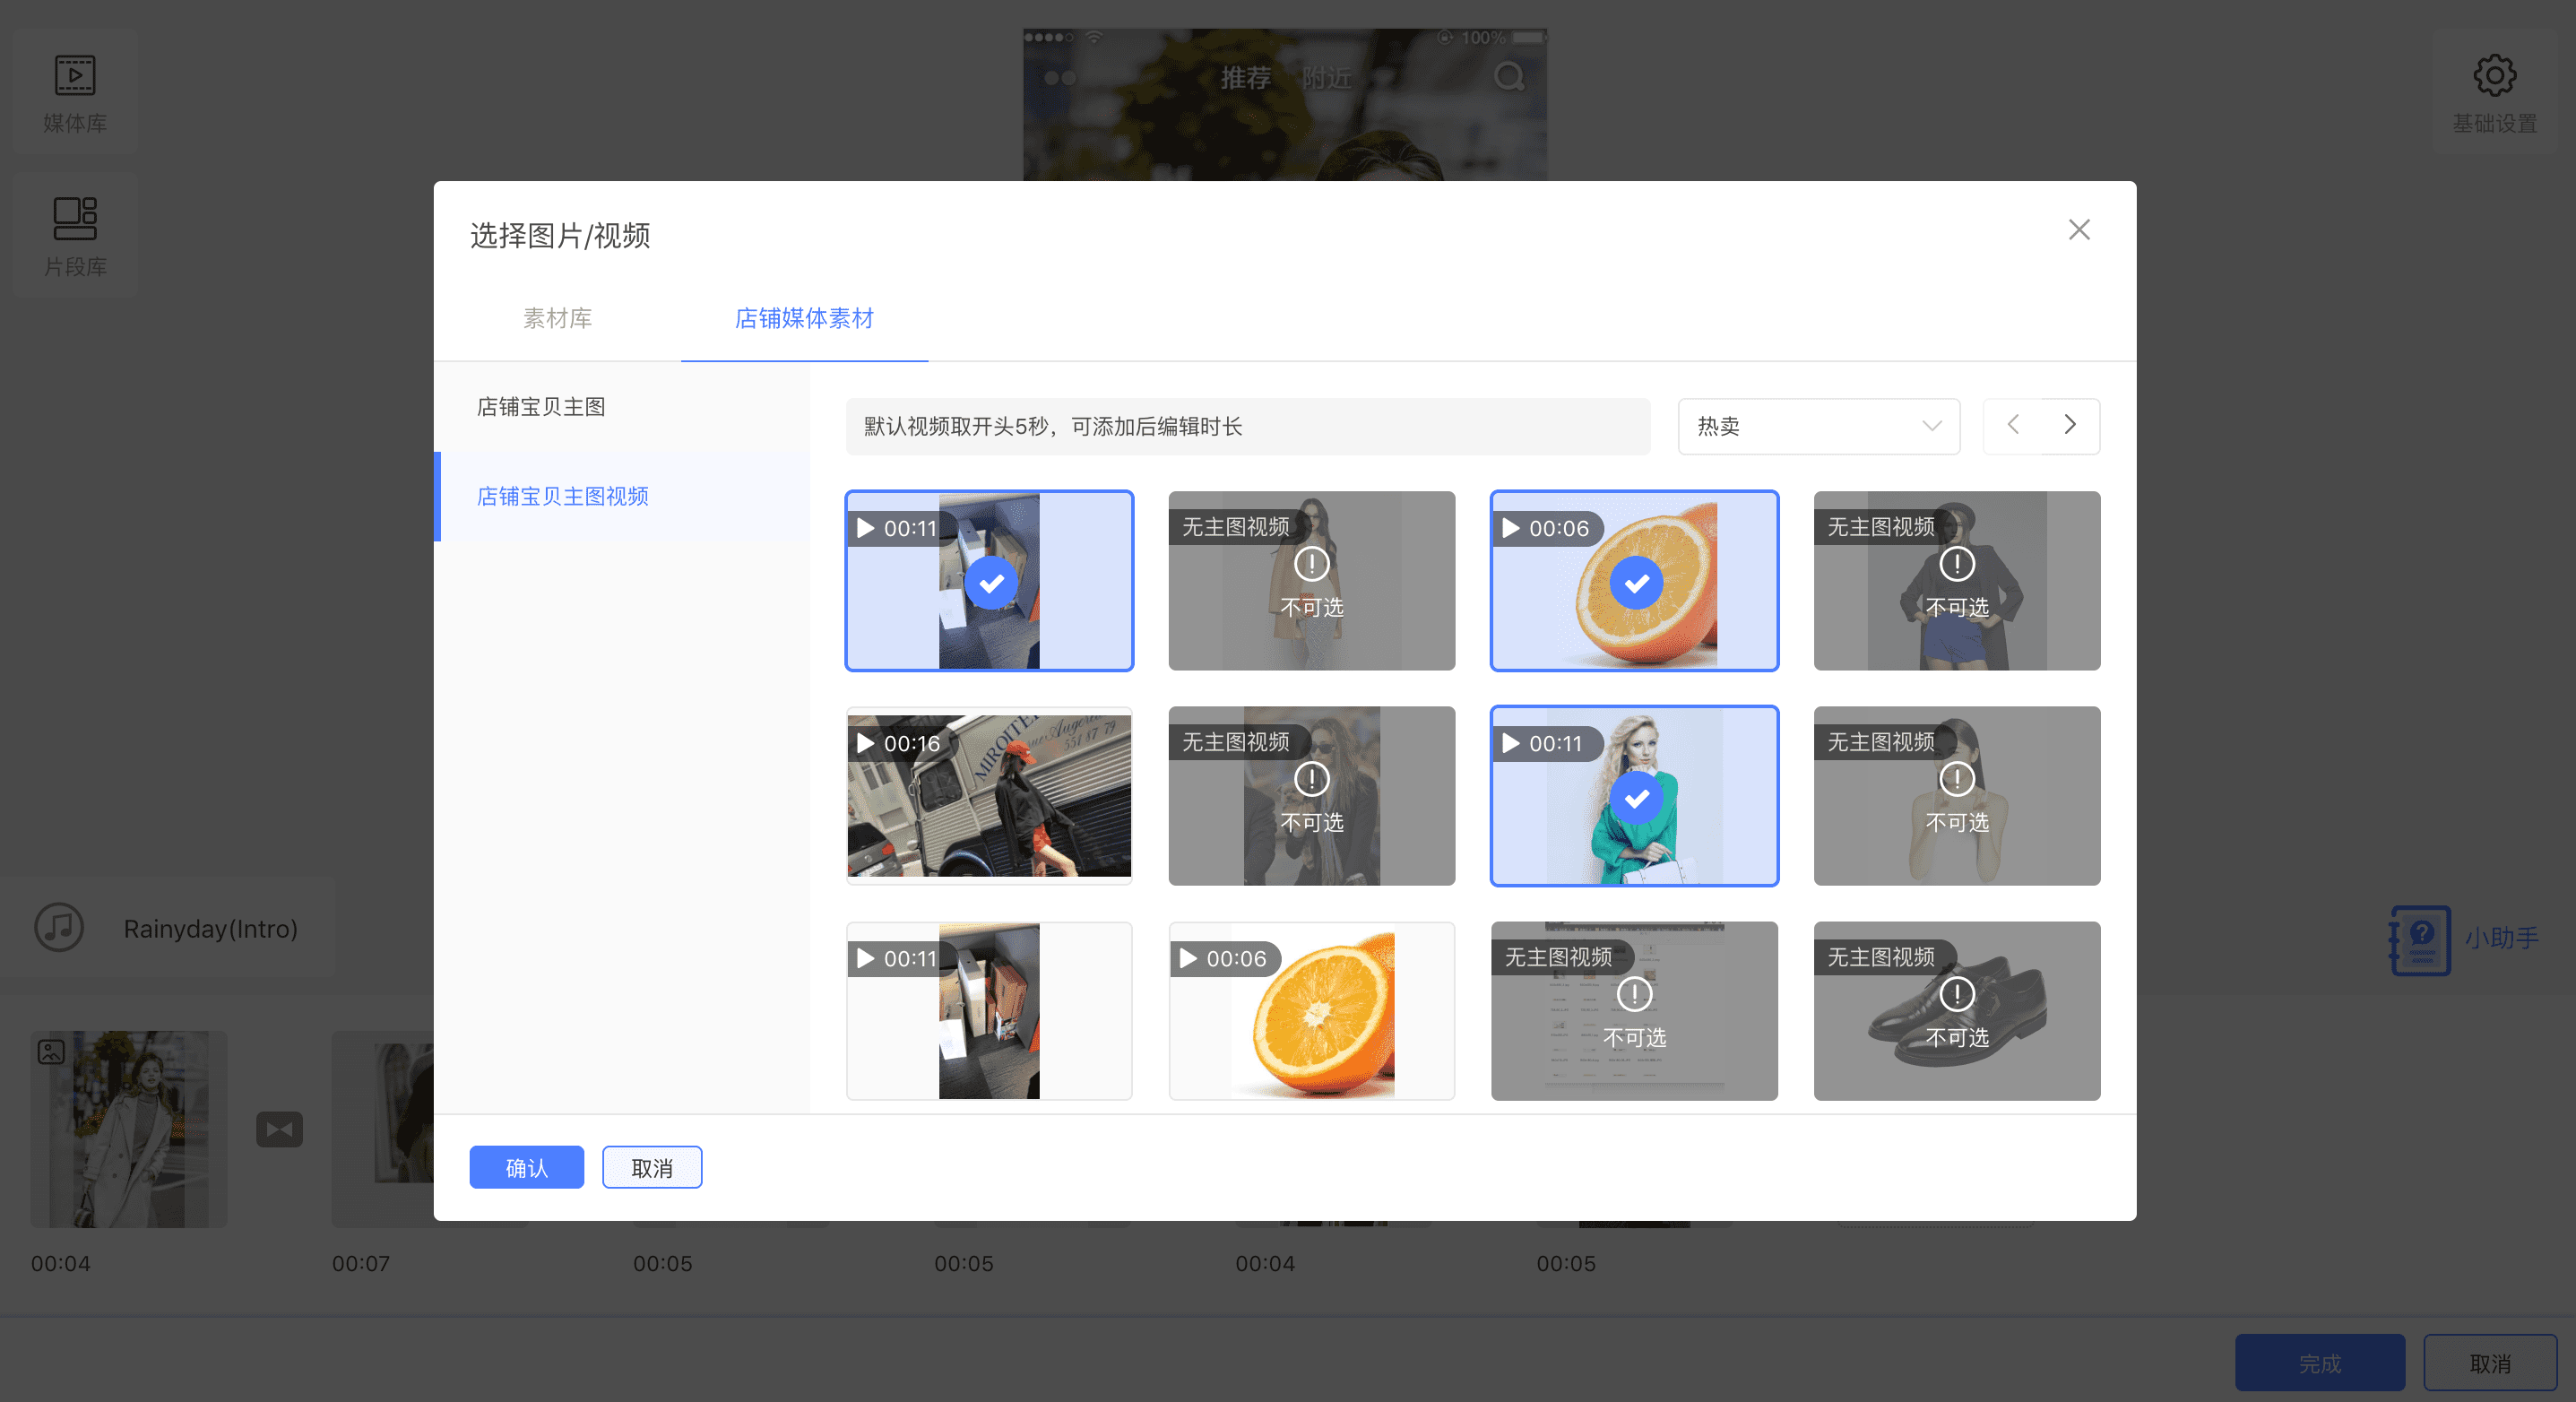Open the 热卖 sorting dropdown
Viewport: 2576px width, 1402px height.
click(x=1818, y=427)
